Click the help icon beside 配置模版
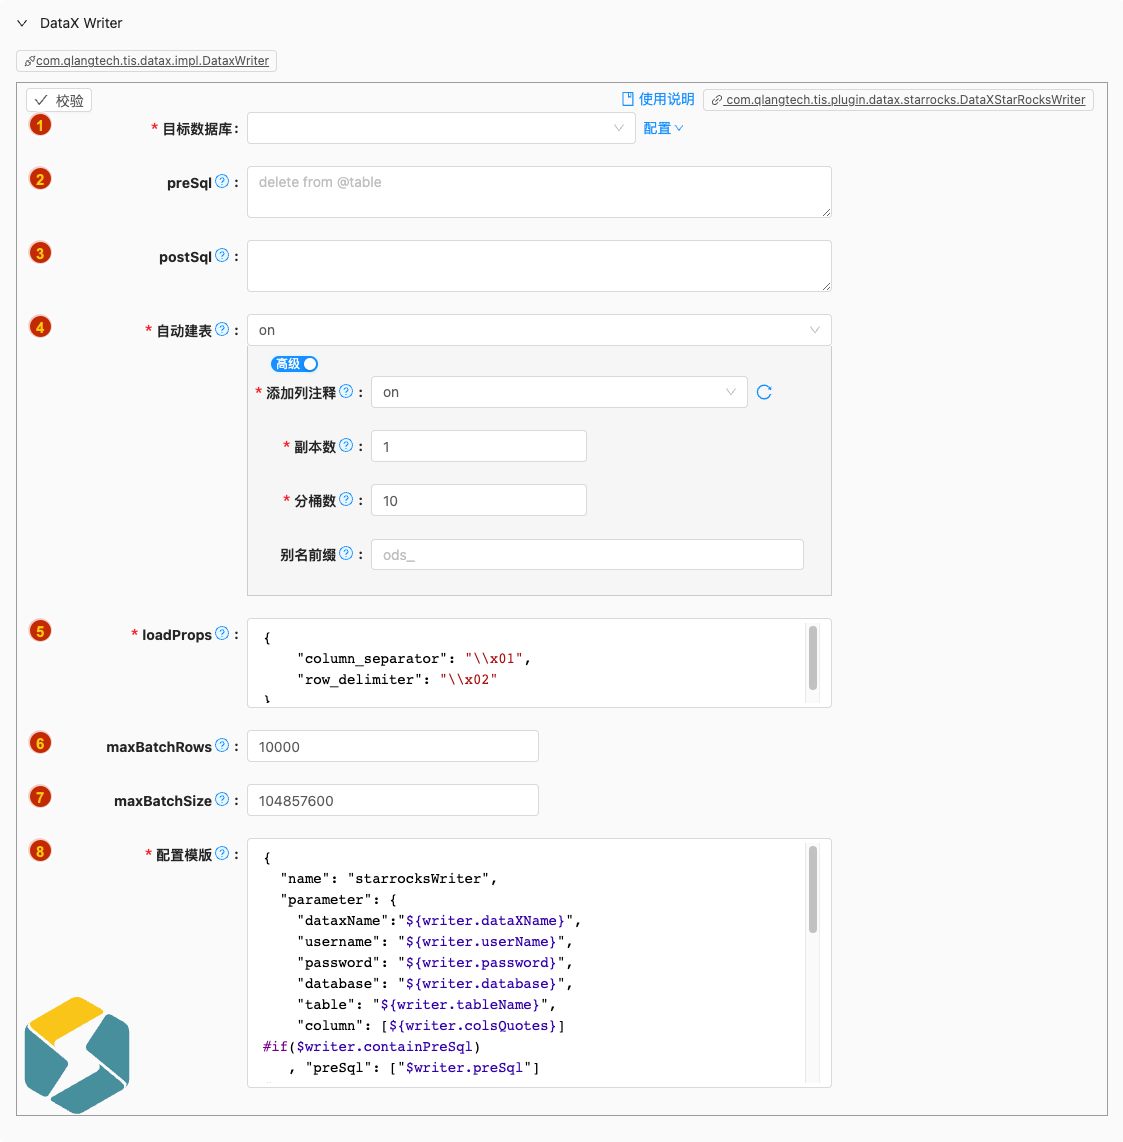Viewport: 1123px width, 1142px height. 222,854
